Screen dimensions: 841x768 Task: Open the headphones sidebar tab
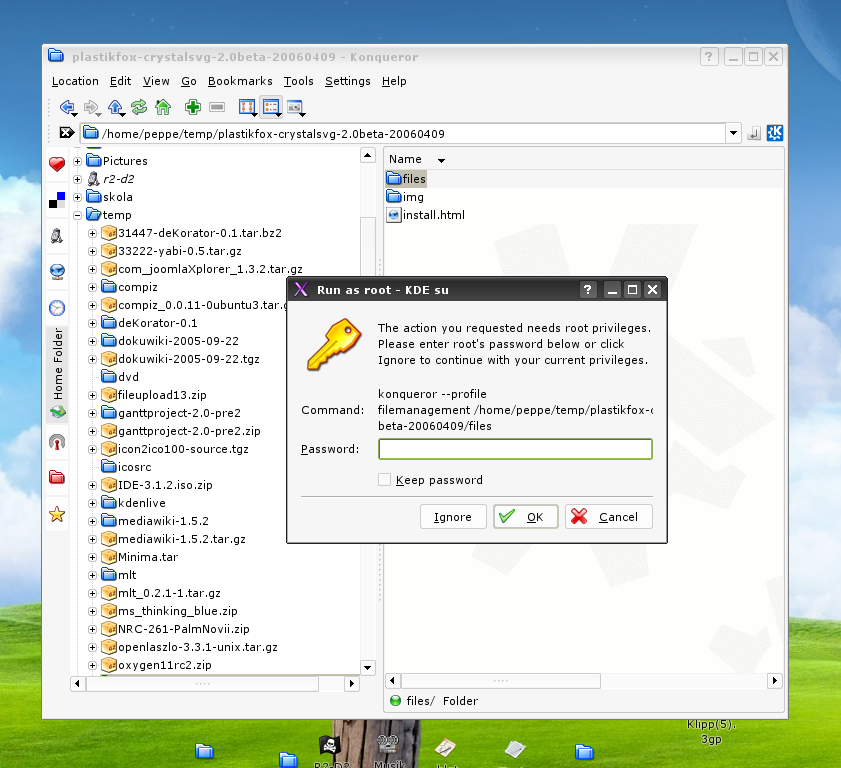click(x=57, y=442)
